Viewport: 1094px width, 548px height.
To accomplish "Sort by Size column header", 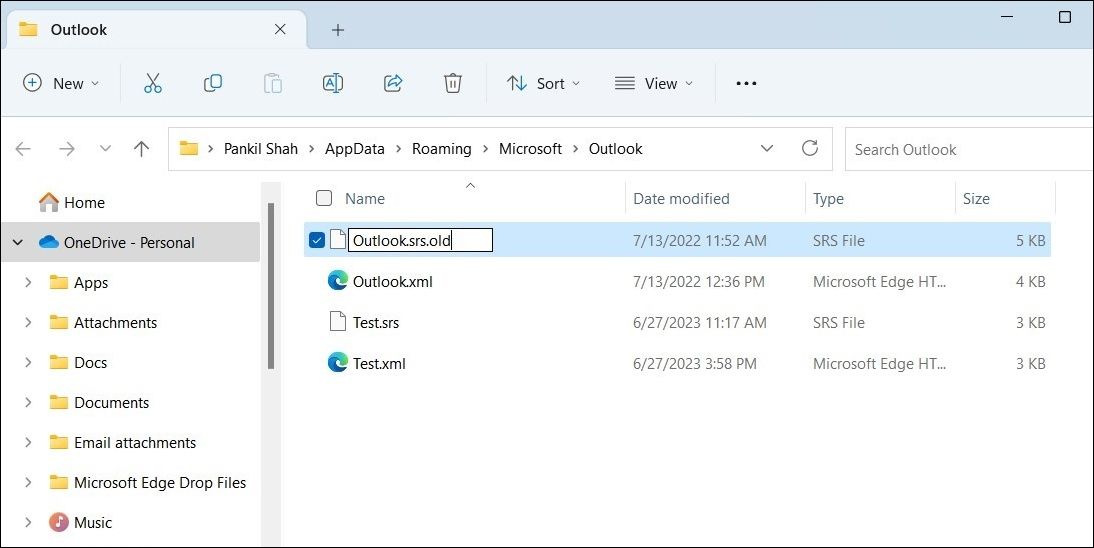I will pyautogui.click(x=976, y=198).
